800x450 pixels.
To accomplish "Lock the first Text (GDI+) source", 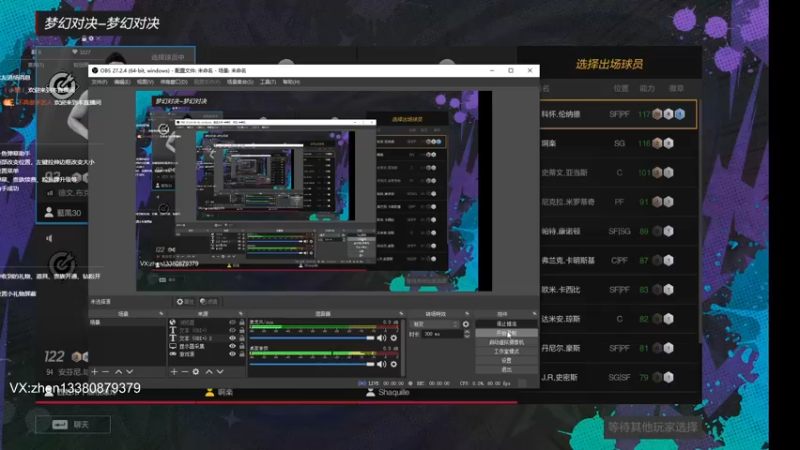I will pos(242,330).
